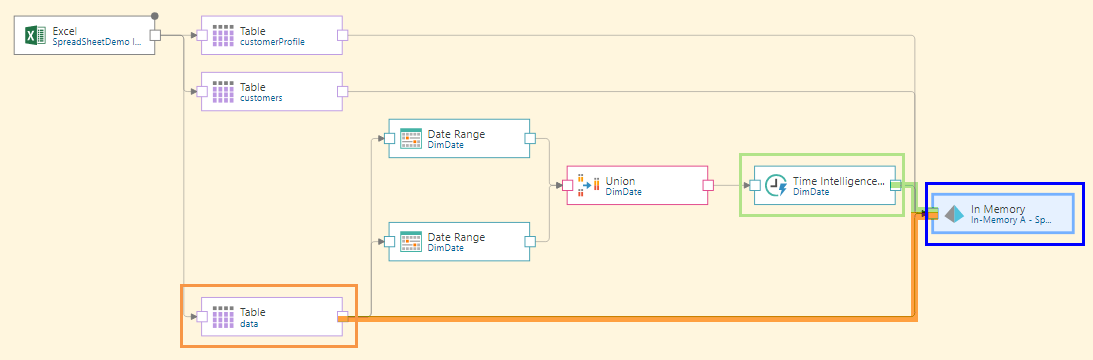Viewport: 1093px width, 360px height.
Task: Click the data table grid icon
Action: [x=222, y=316]
